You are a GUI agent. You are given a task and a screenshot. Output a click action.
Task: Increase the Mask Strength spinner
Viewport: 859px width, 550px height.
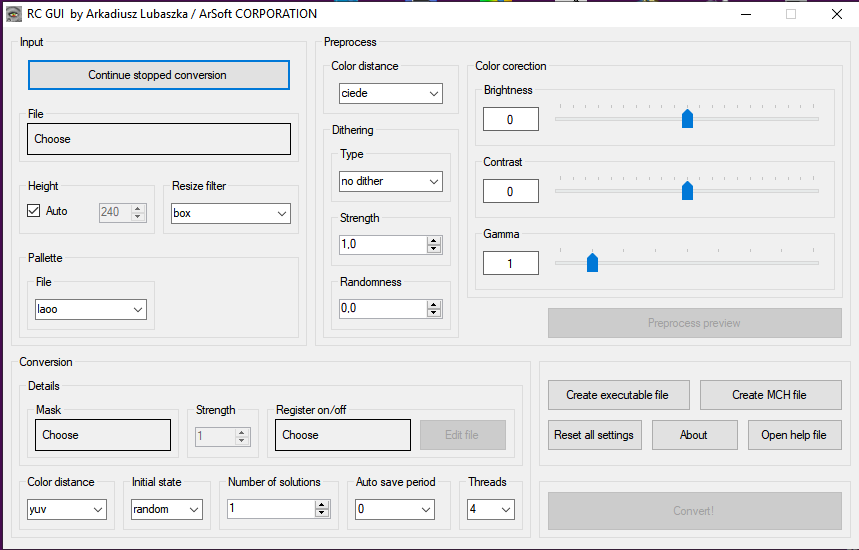pyautogui.click(x=242, y=432)
